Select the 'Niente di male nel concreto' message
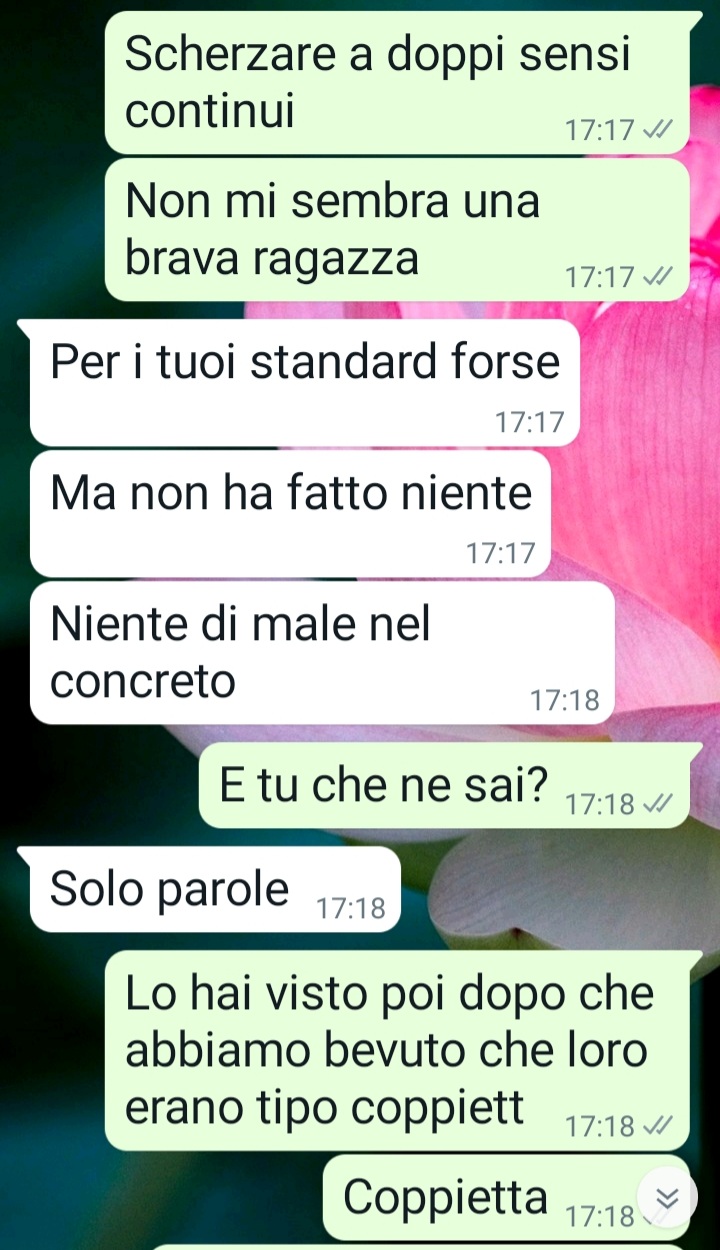The image size is (720, 1250). point(322,652)
